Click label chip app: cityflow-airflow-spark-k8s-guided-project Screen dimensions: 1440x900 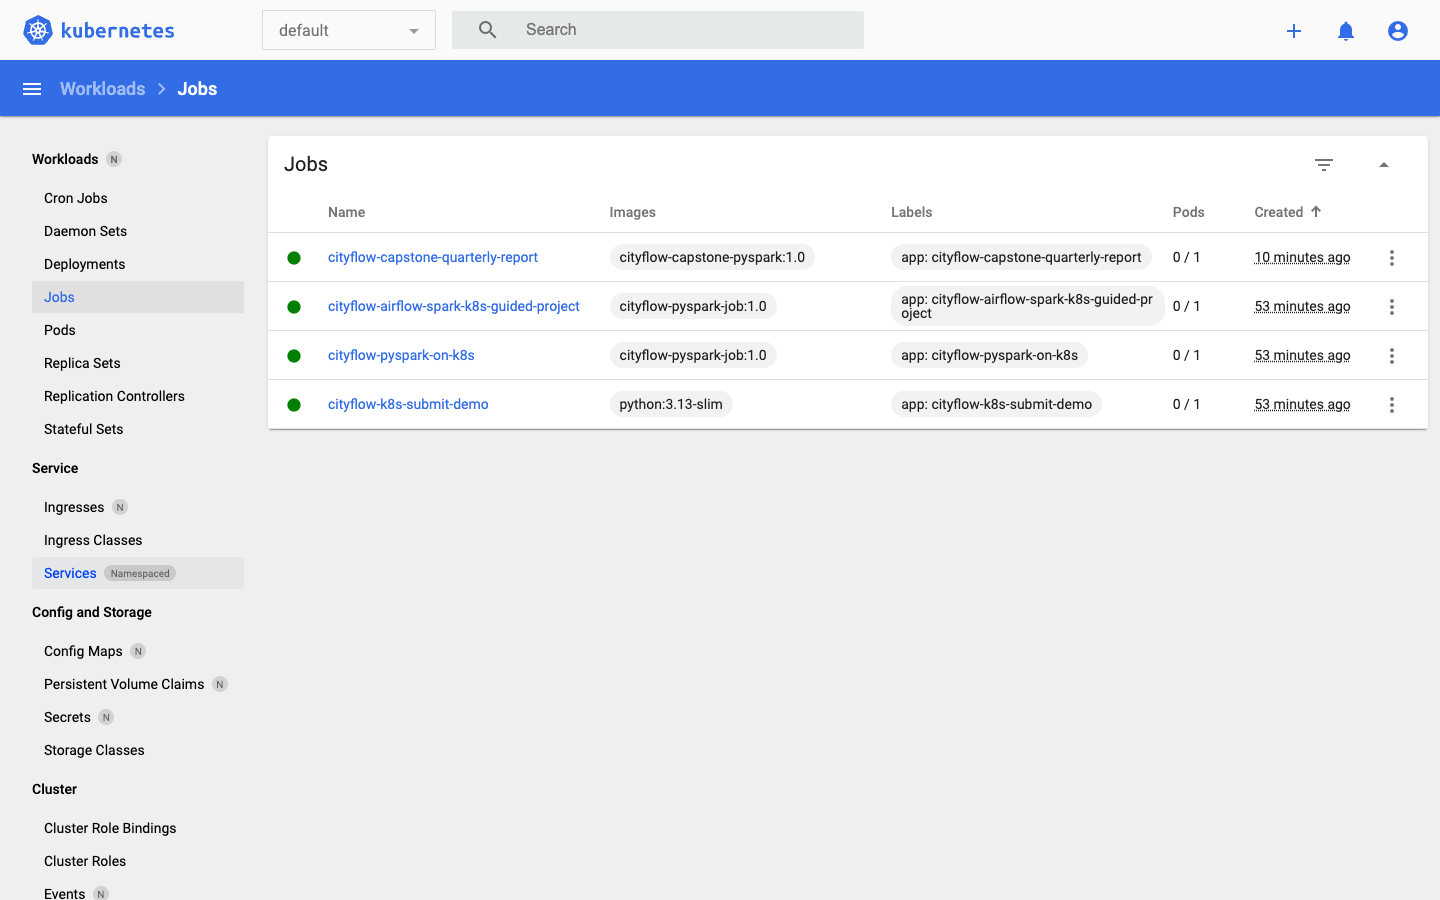(x=1027, y=306)
